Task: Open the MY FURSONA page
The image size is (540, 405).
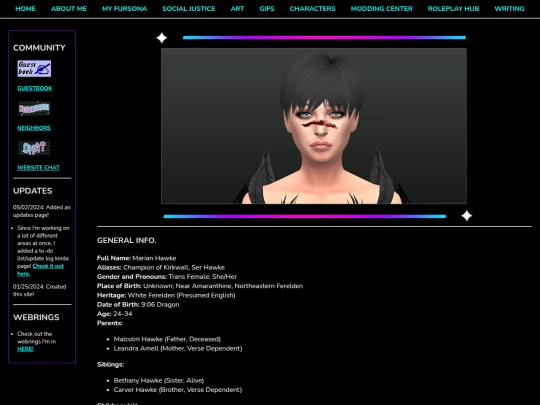Action: pos(124,9)
